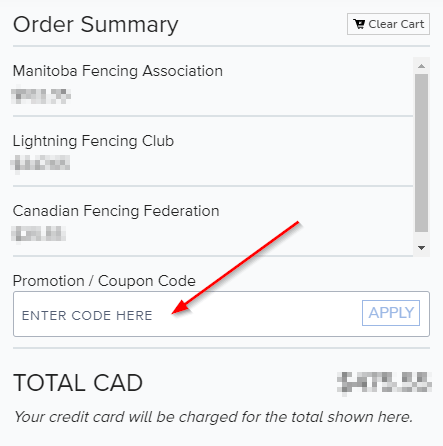This screenshot has height=446, width=443.
Task: Click the shopping cart icon
Action: [359, 24]
